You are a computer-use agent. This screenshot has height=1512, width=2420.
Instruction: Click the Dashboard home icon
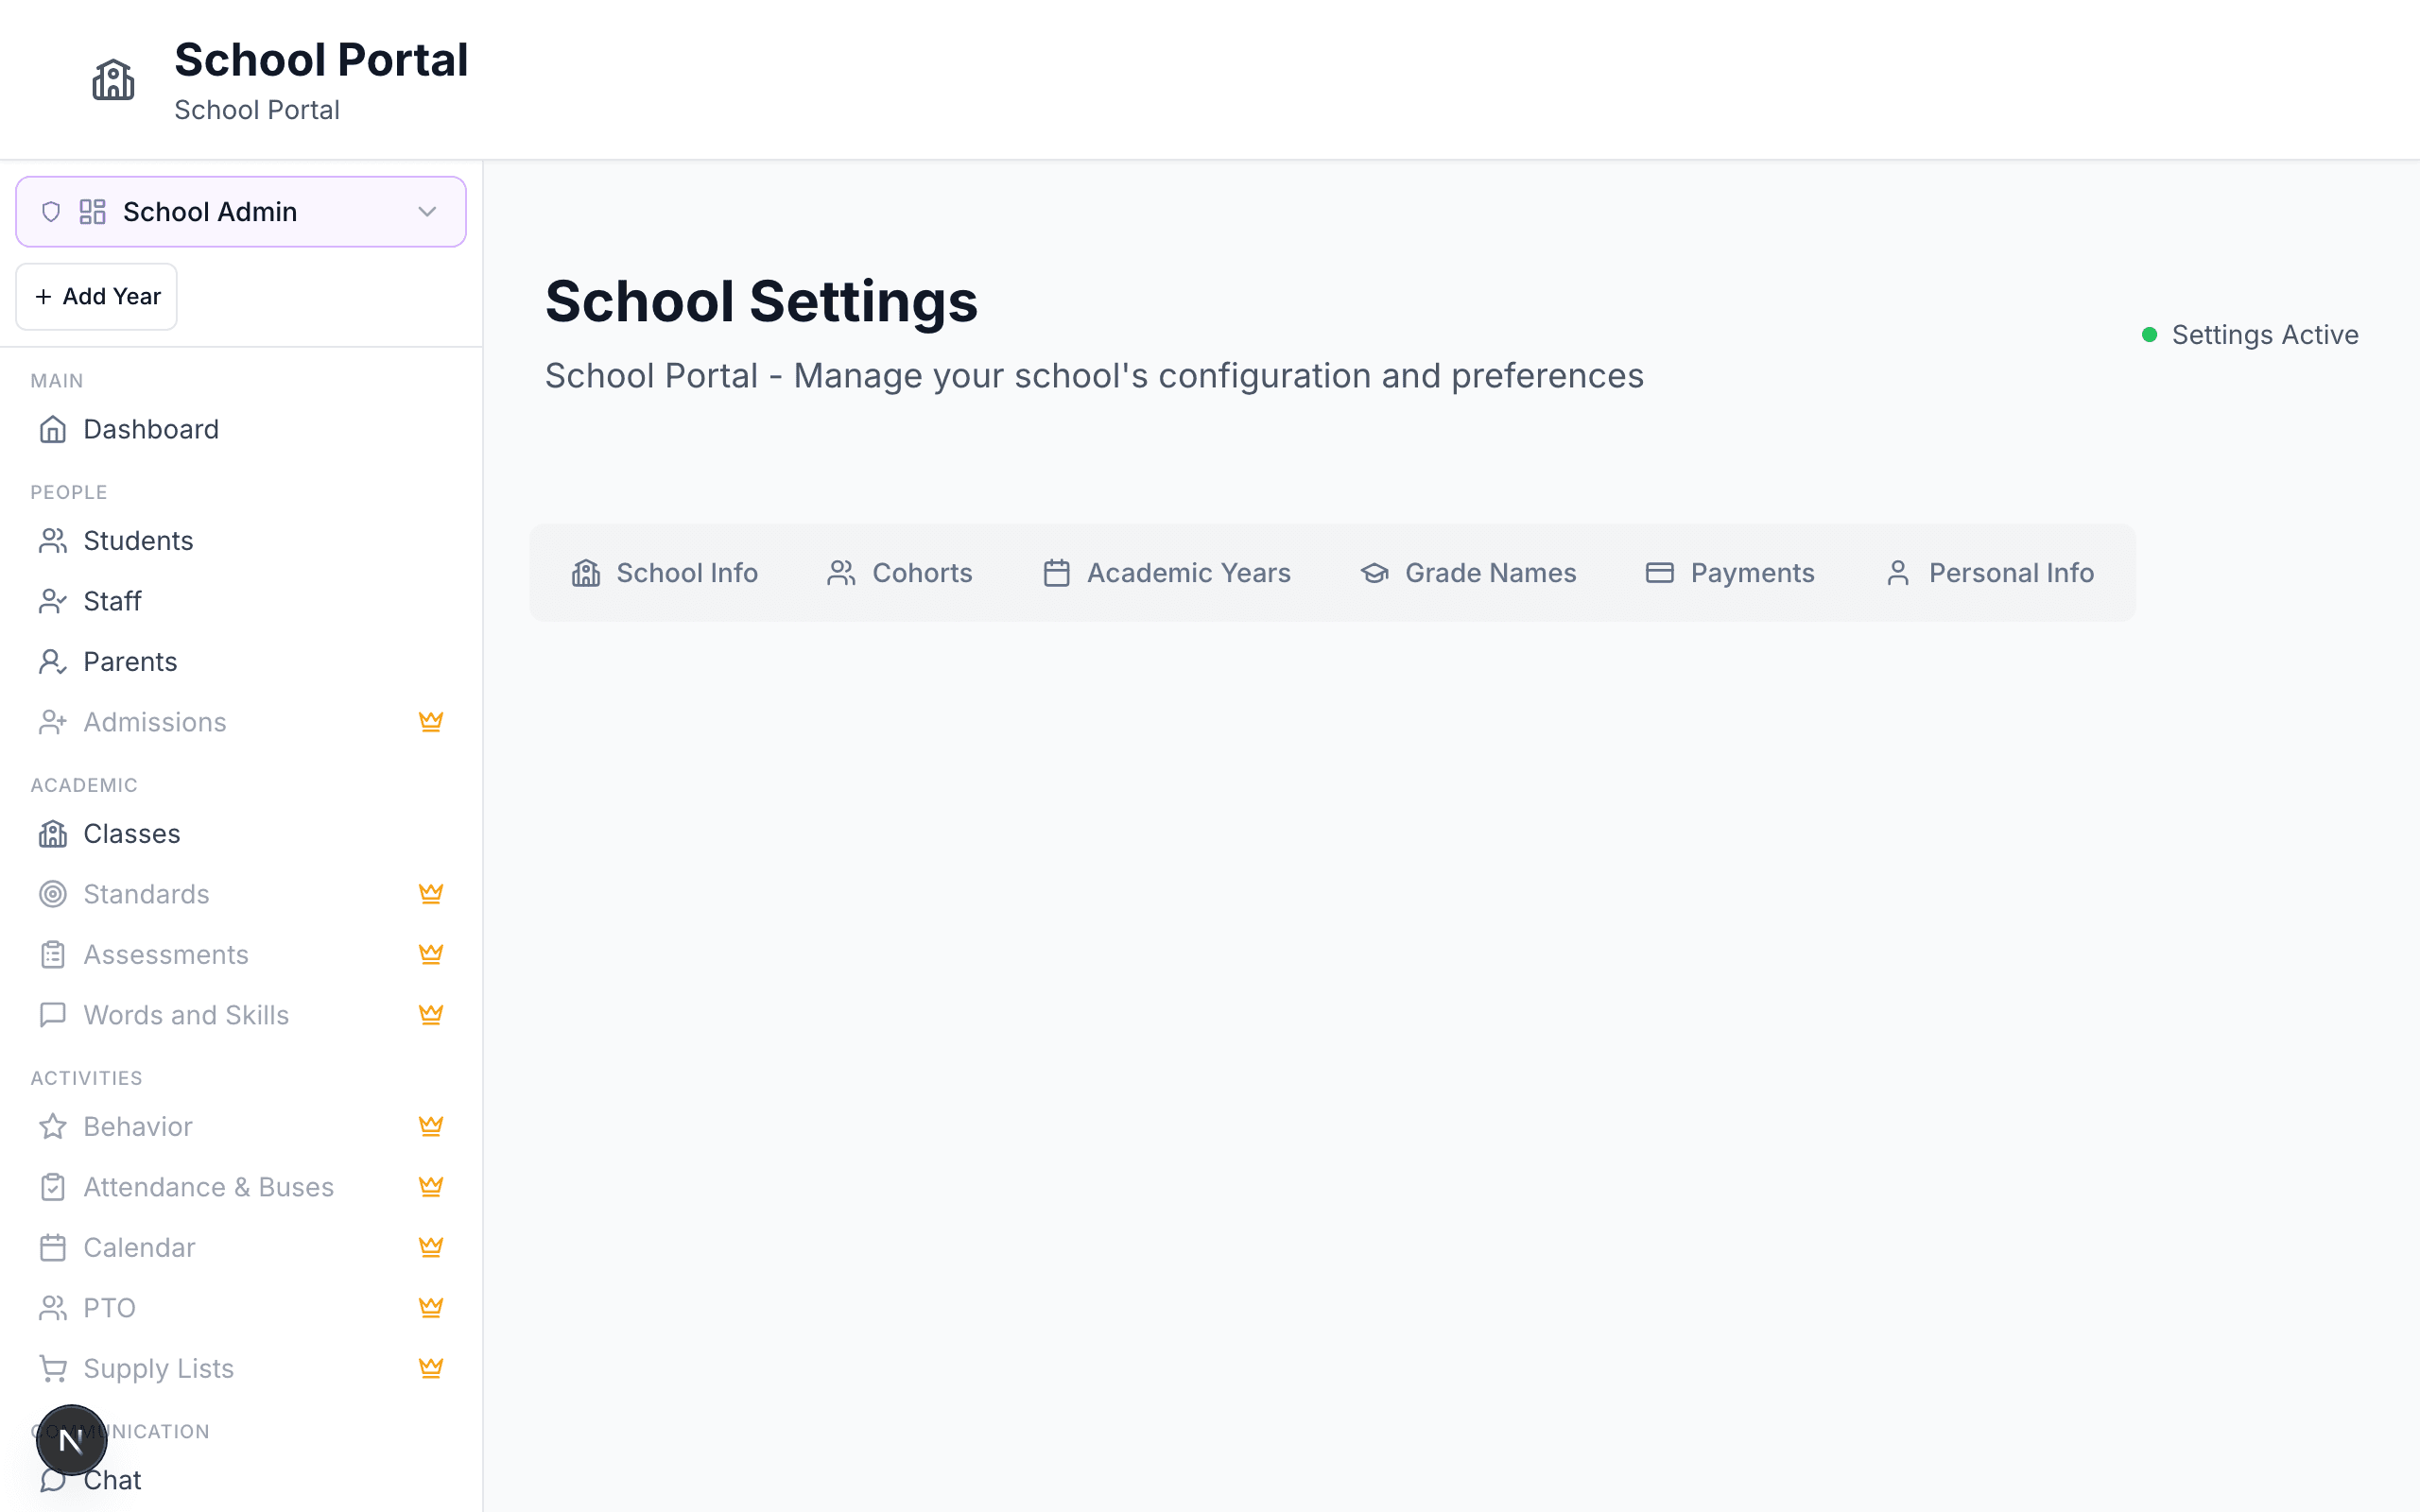(x=53, y=430)
